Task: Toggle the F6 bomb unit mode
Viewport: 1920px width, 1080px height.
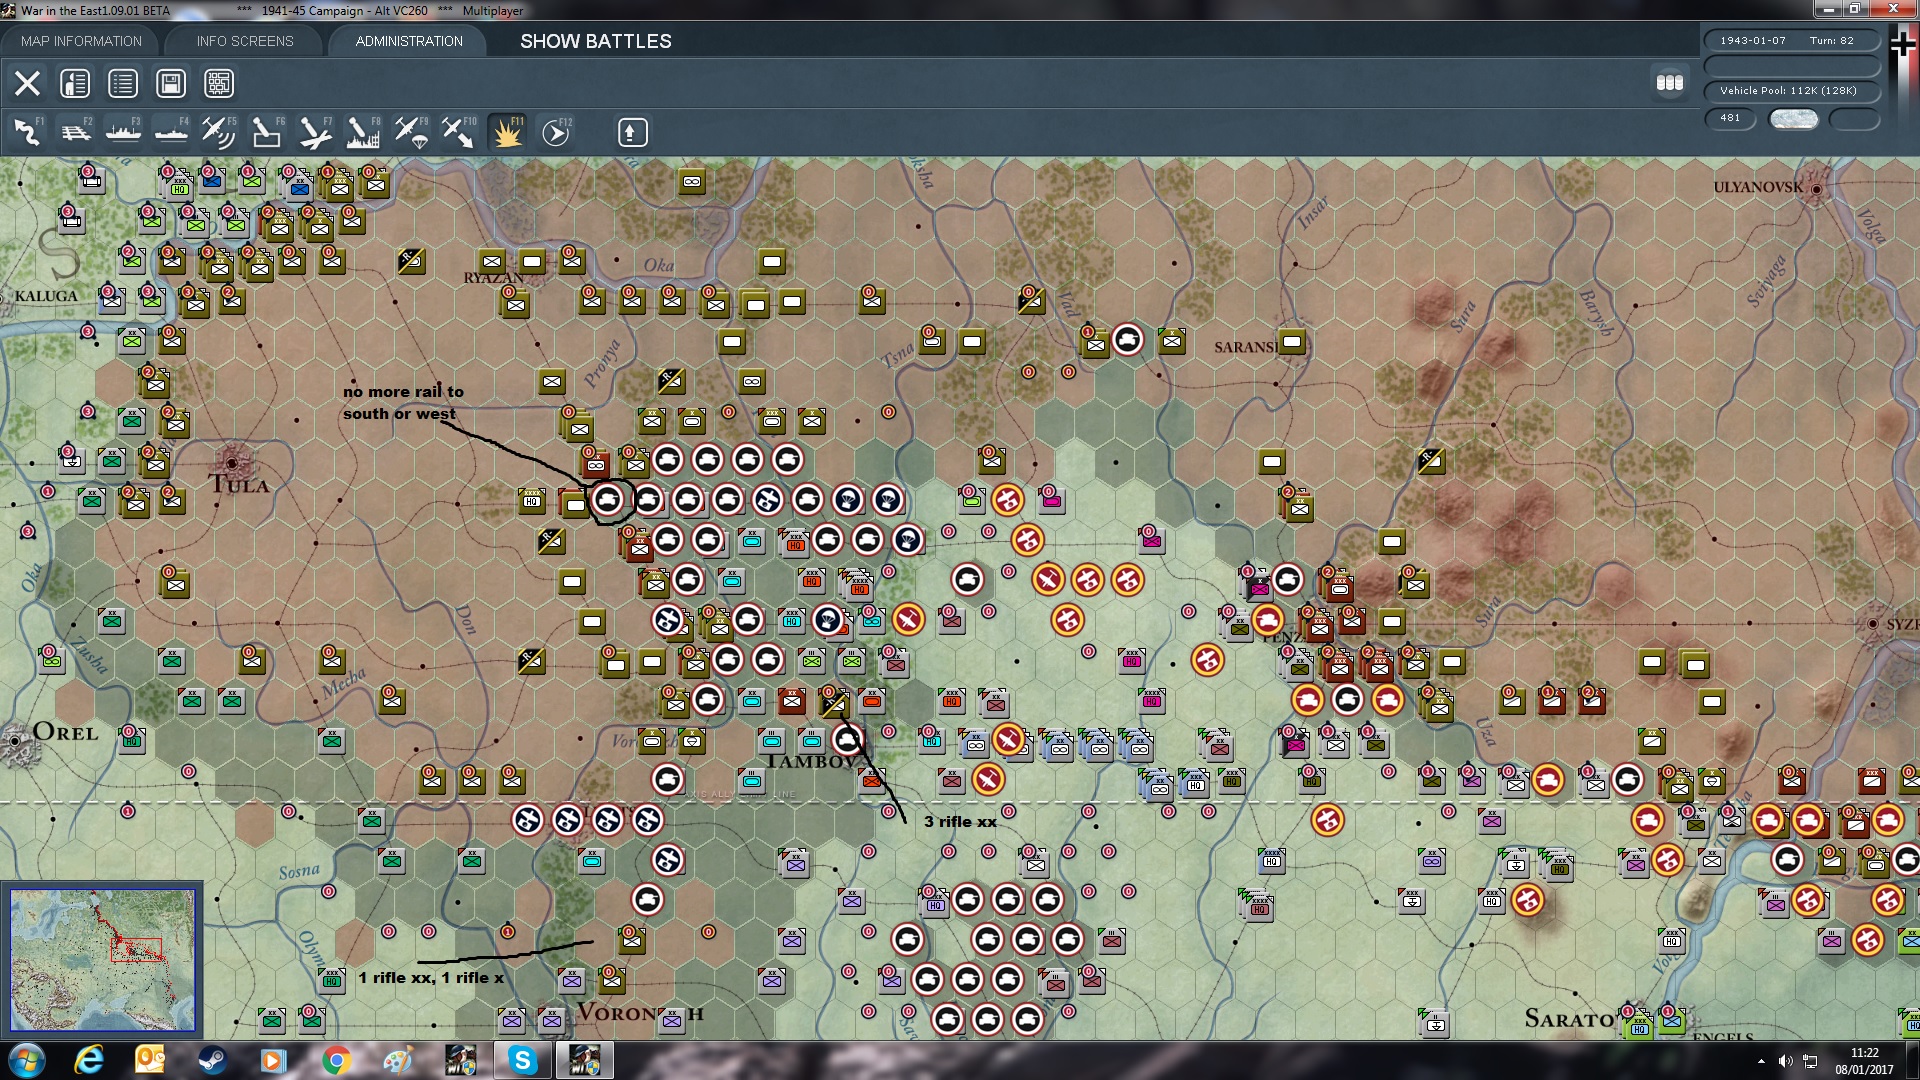Action: (x=267, y=132)
